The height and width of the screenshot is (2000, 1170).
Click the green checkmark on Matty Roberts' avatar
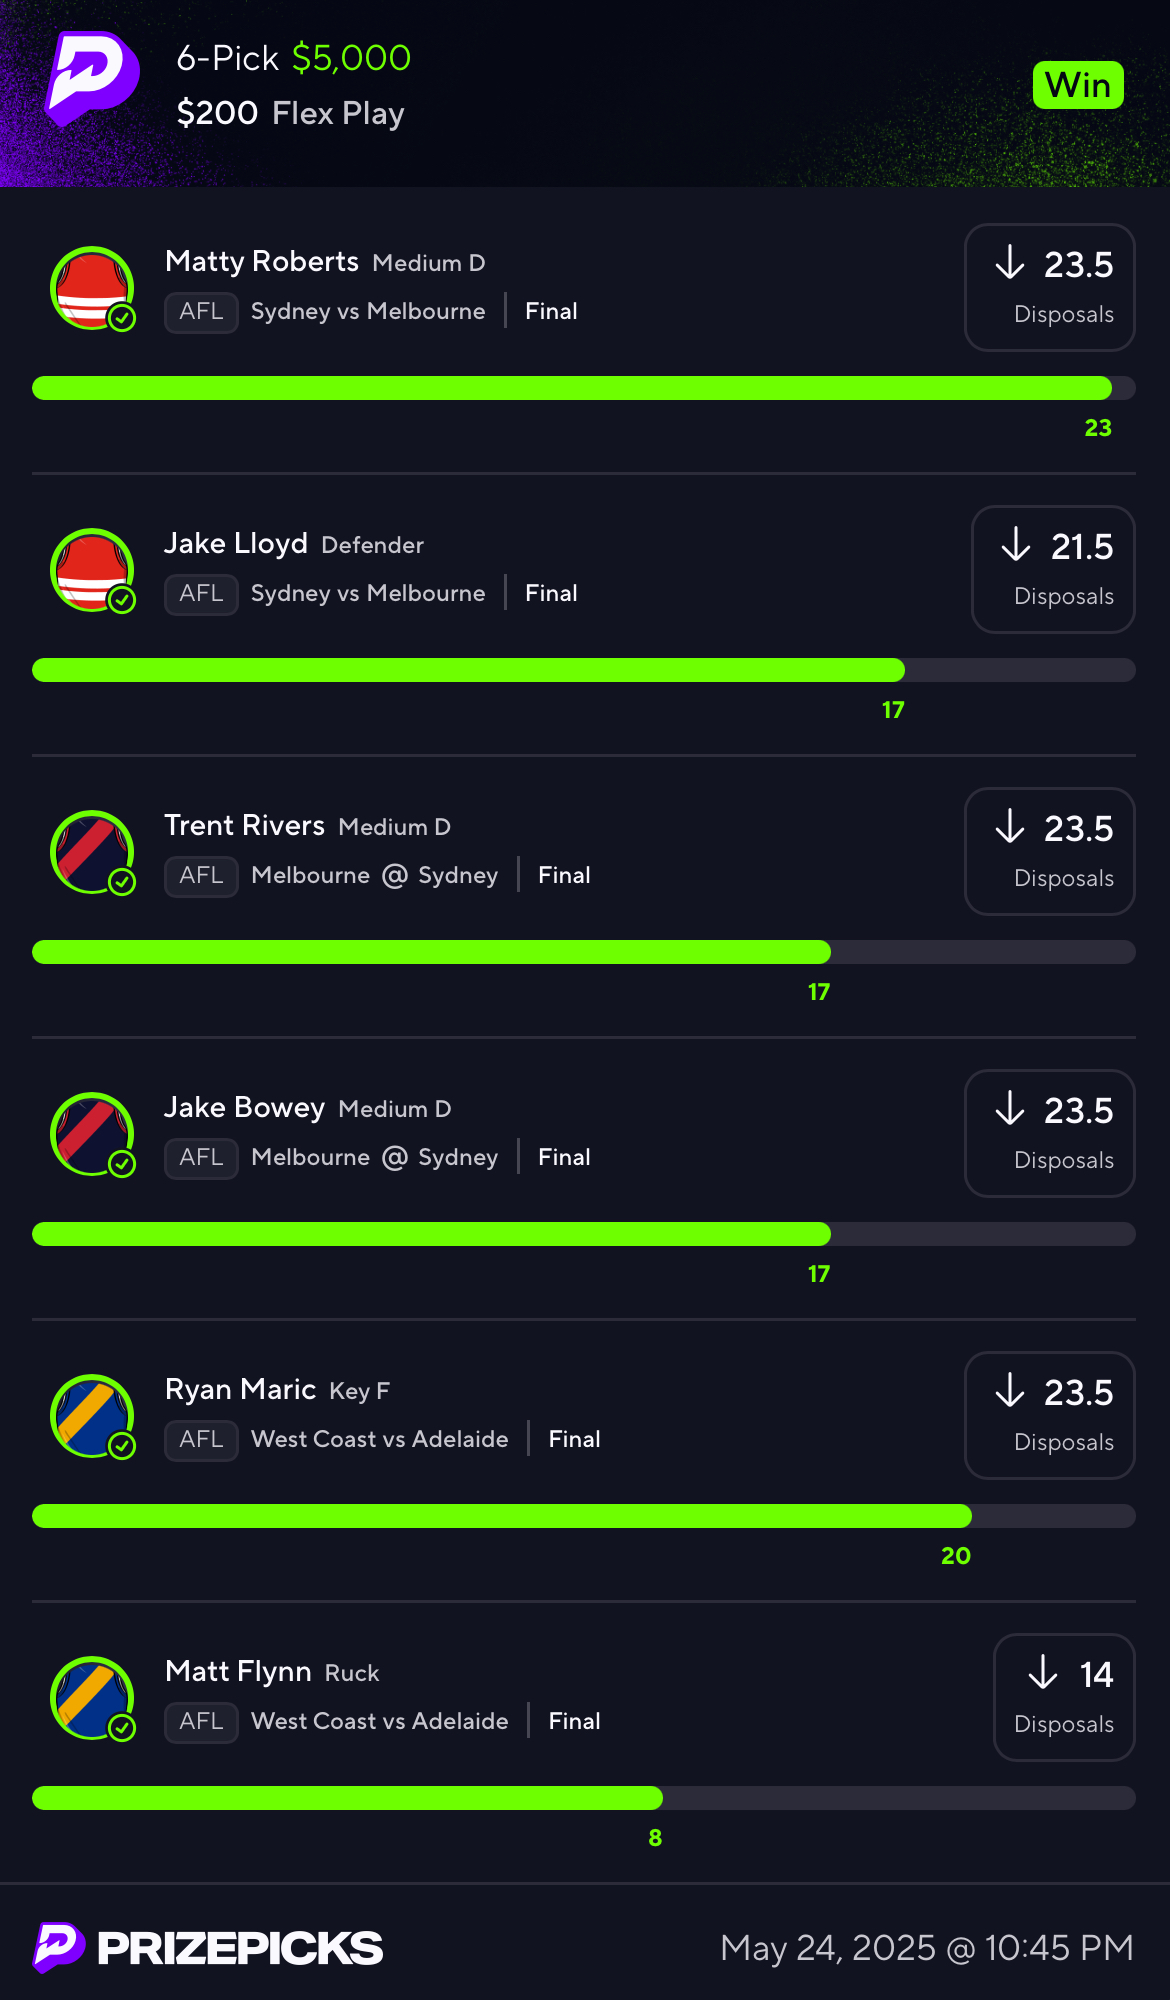click(122, 318)
